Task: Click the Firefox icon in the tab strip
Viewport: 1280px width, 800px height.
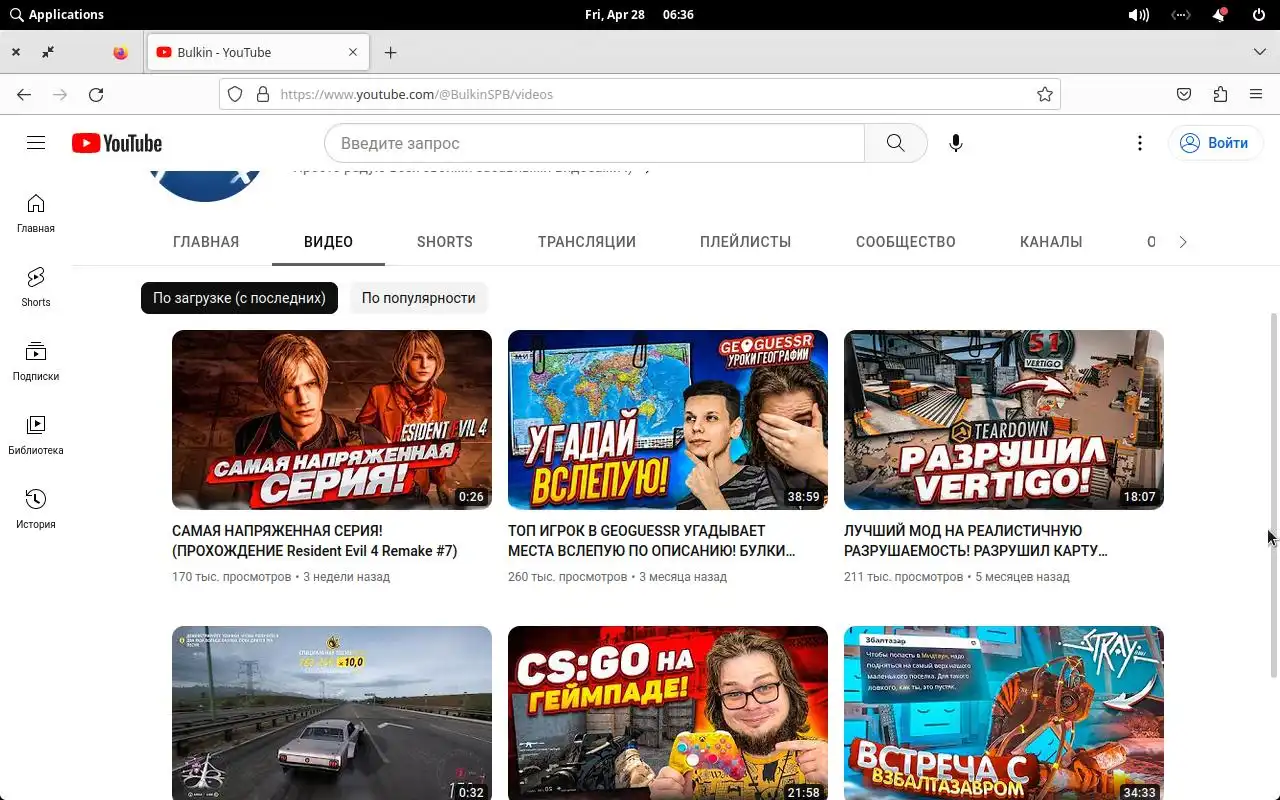Action: pyautogui.click(x=120, y=52)
